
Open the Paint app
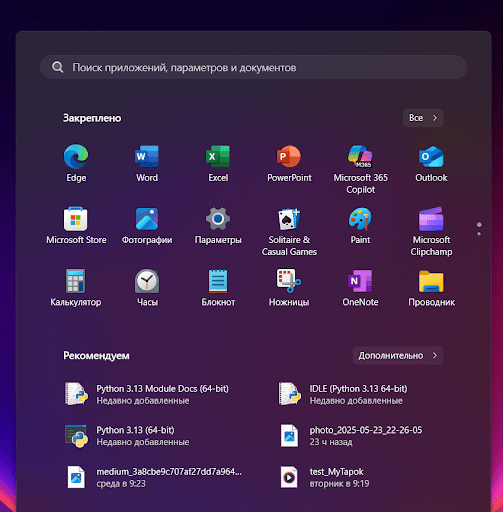[x=360, y=226]
